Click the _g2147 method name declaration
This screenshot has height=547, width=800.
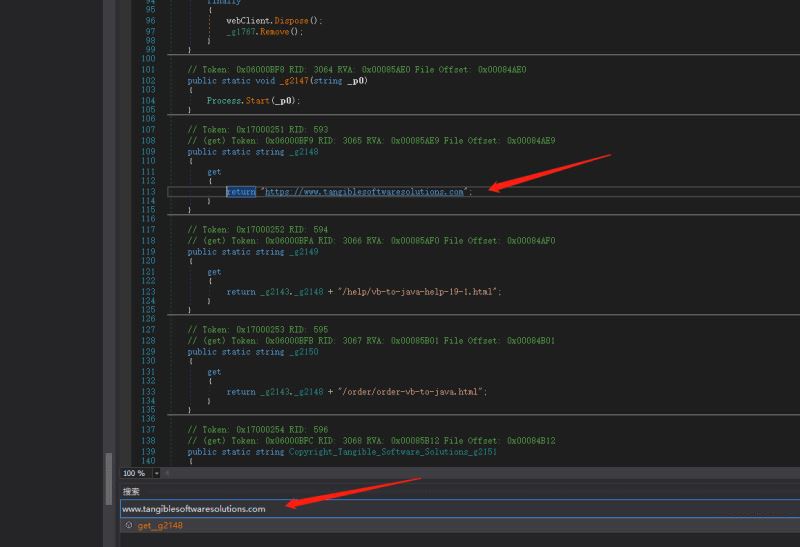pos(294,81)
